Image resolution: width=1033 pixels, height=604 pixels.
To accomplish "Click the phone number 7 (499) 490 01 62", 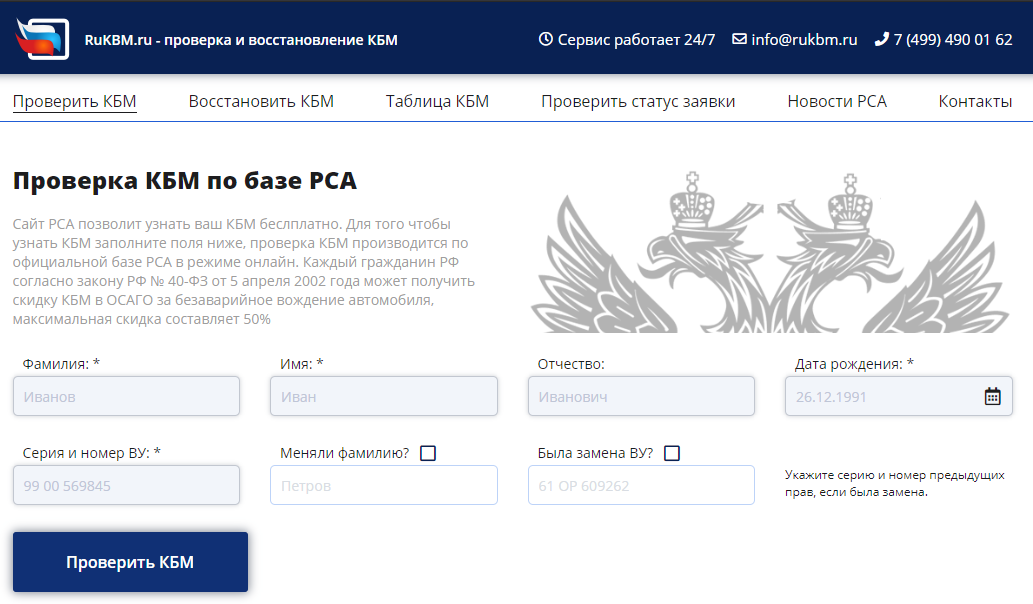I will click(x=952, y=40).
